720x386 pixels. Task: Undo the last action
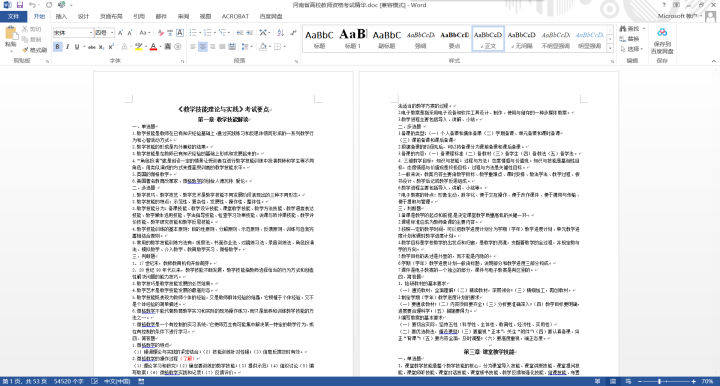(32, 5)
